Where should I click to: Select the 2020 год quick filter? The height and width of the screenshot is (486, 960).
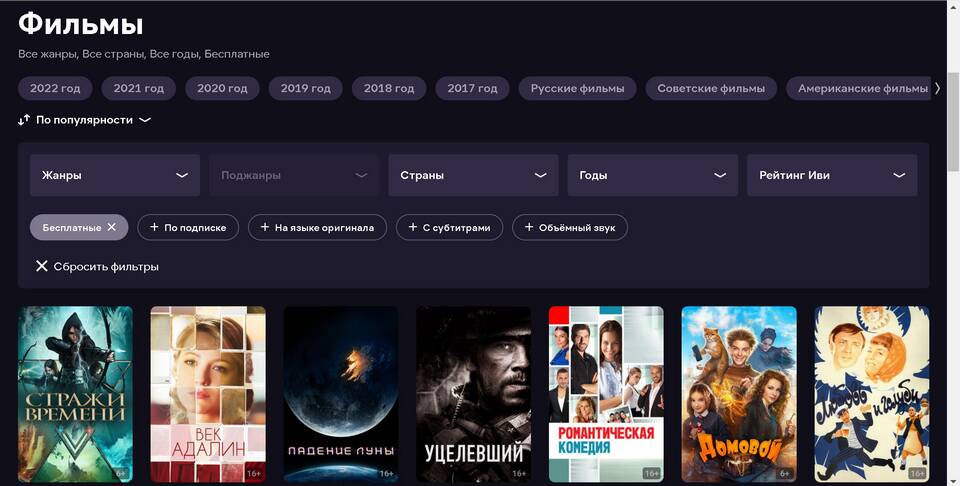tap(222, 88)
